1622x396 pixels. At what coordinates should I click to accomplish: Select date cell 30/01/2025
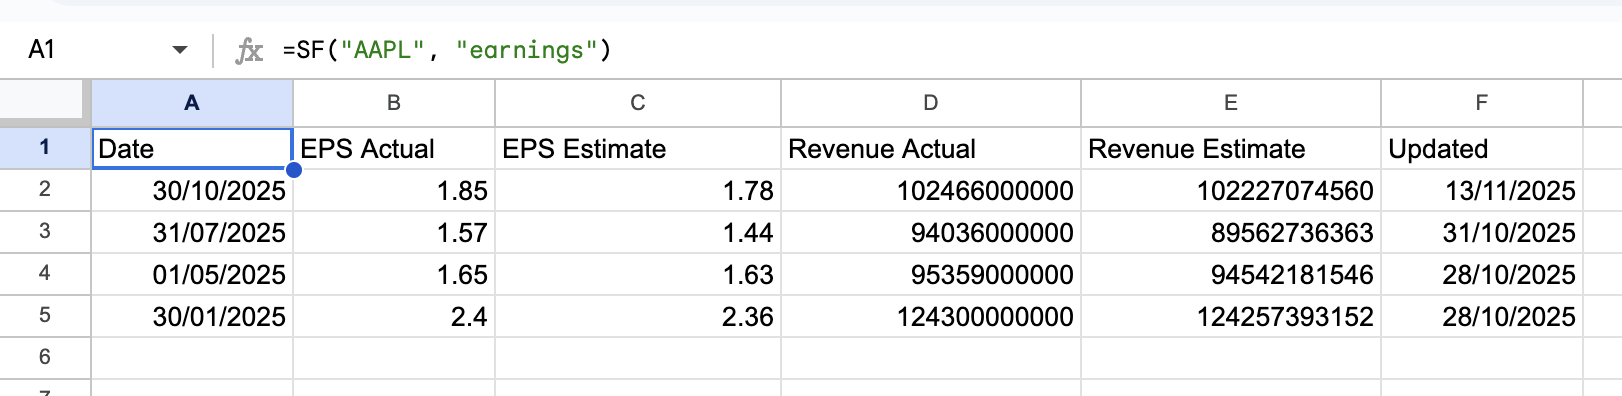click(x=192, y=316)
